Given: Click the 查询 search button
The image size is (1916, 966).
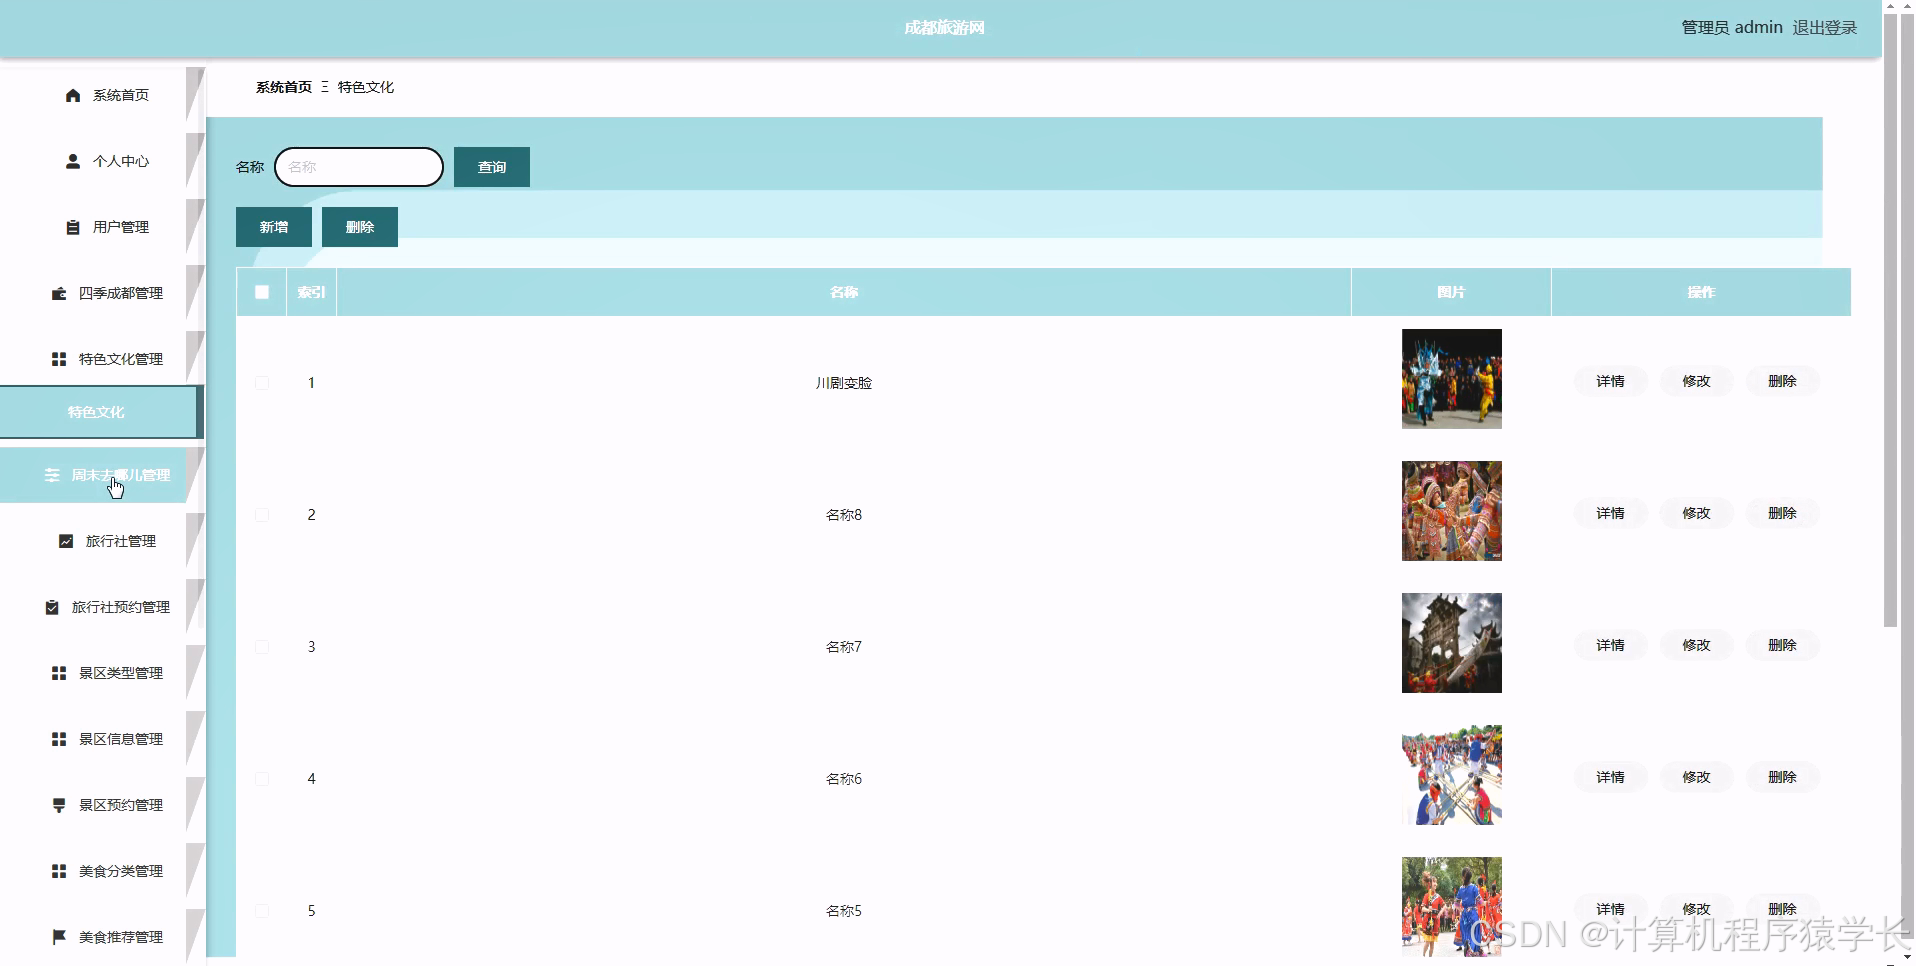Looking at the screenshot, I should (x=492, y=167).
